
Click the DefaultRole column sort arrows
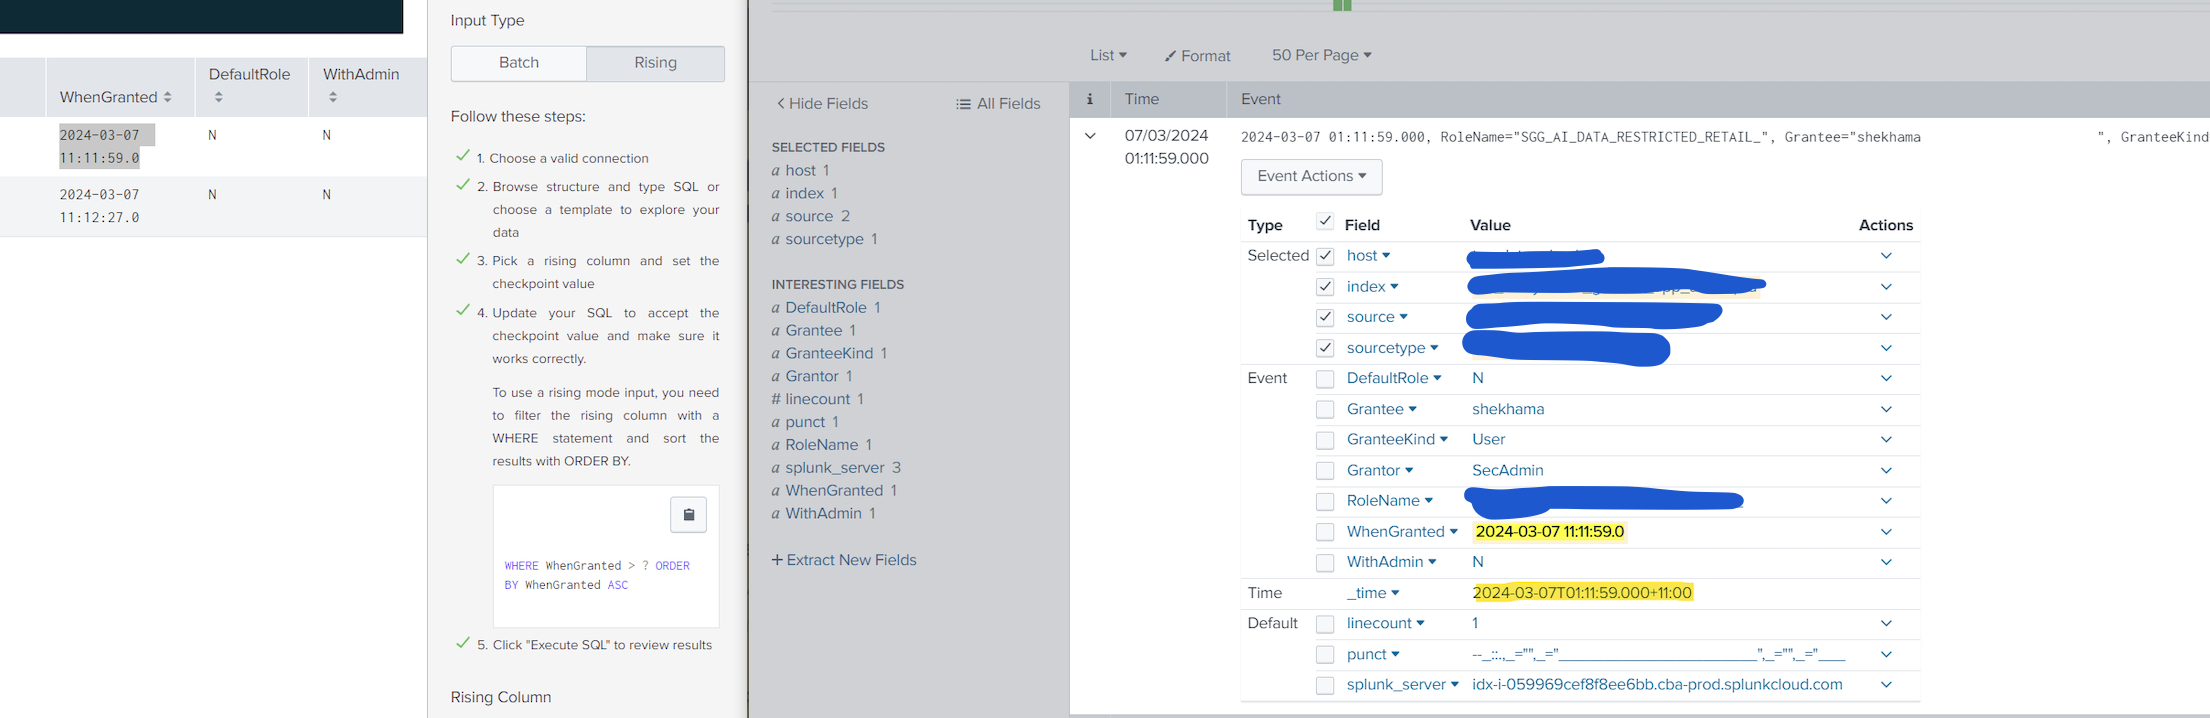(219, 97)
